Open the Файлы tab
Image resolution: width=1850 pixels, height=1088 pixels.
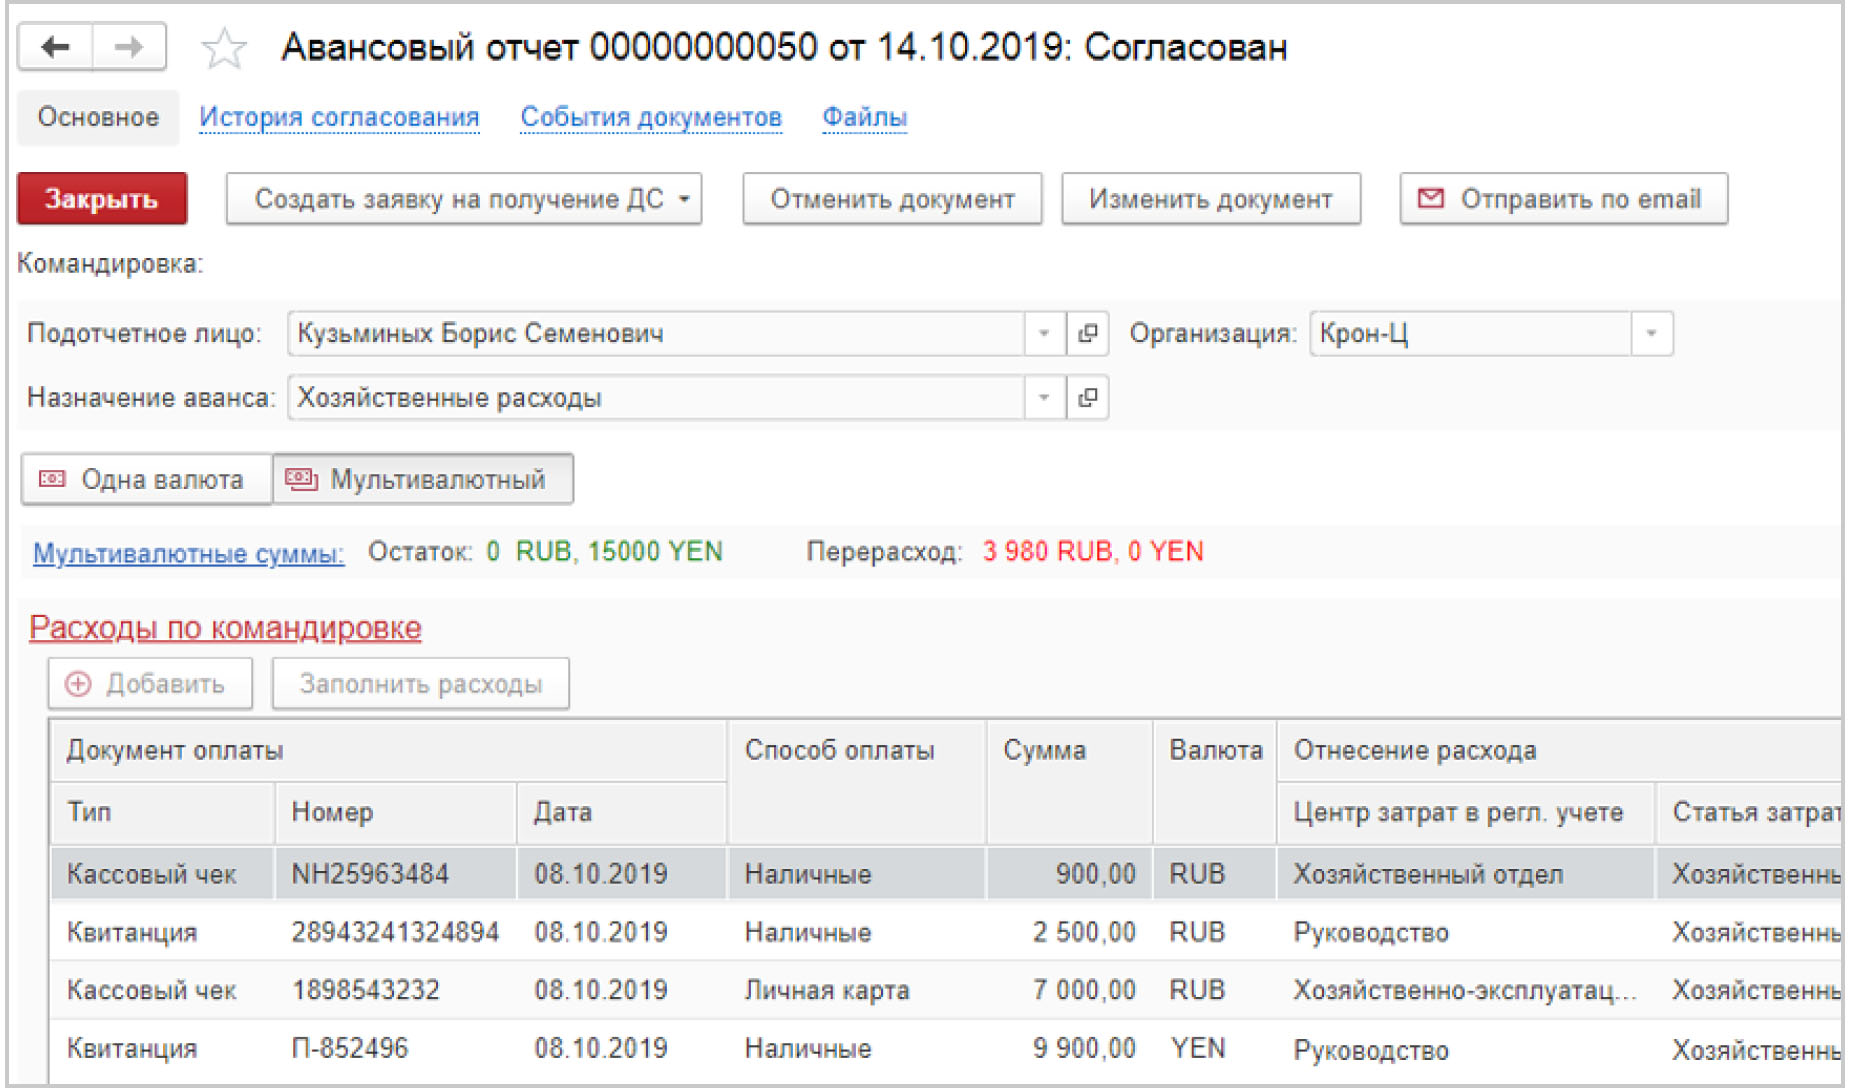coord(864,117)
